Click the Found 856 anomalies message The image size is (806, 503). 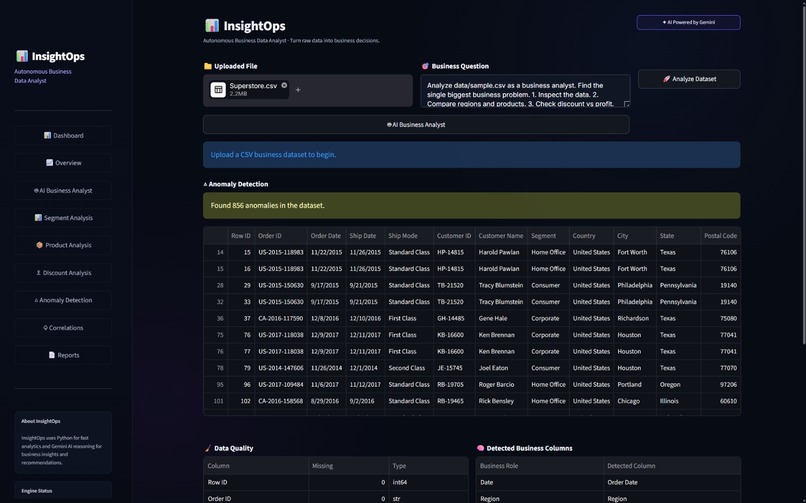point(471,206)
